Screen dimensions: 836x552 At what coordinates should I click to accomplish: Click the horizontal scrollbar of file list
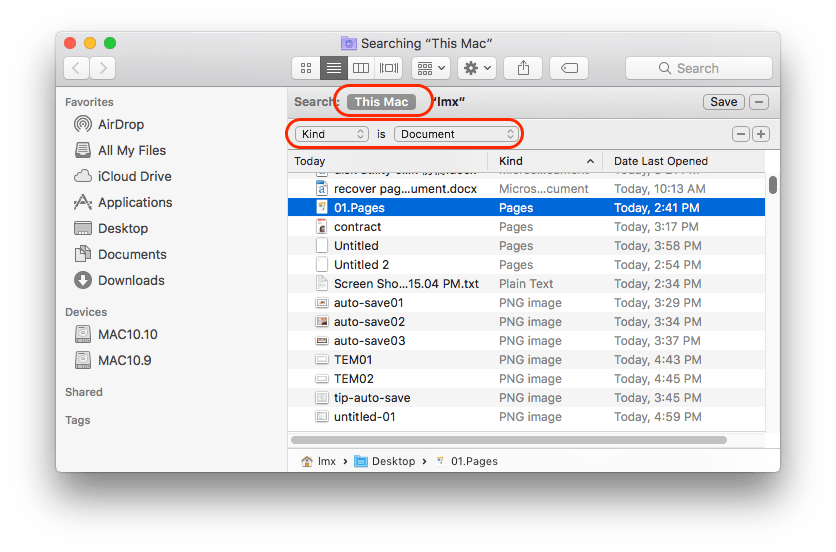point(508,439)
